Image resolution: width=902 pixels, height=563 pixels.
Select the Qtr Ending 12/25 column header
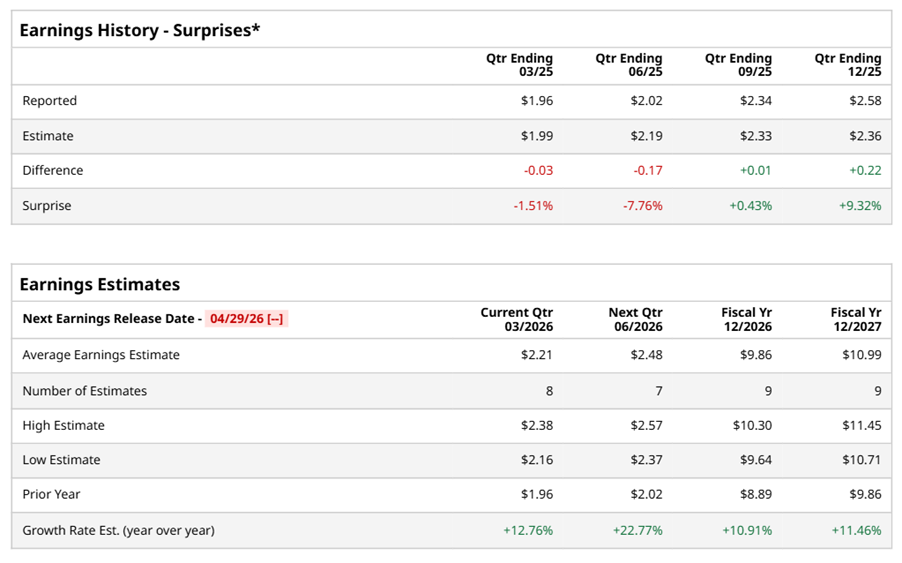pos(848,65)
